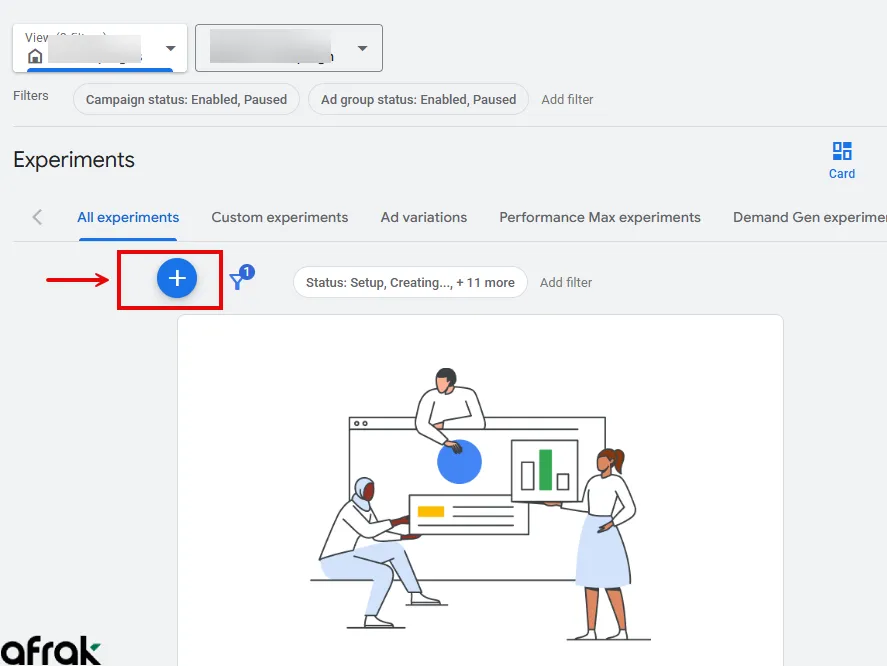
Task: Go to Performance Max experiments tab
Action: [x=600, y=217]
